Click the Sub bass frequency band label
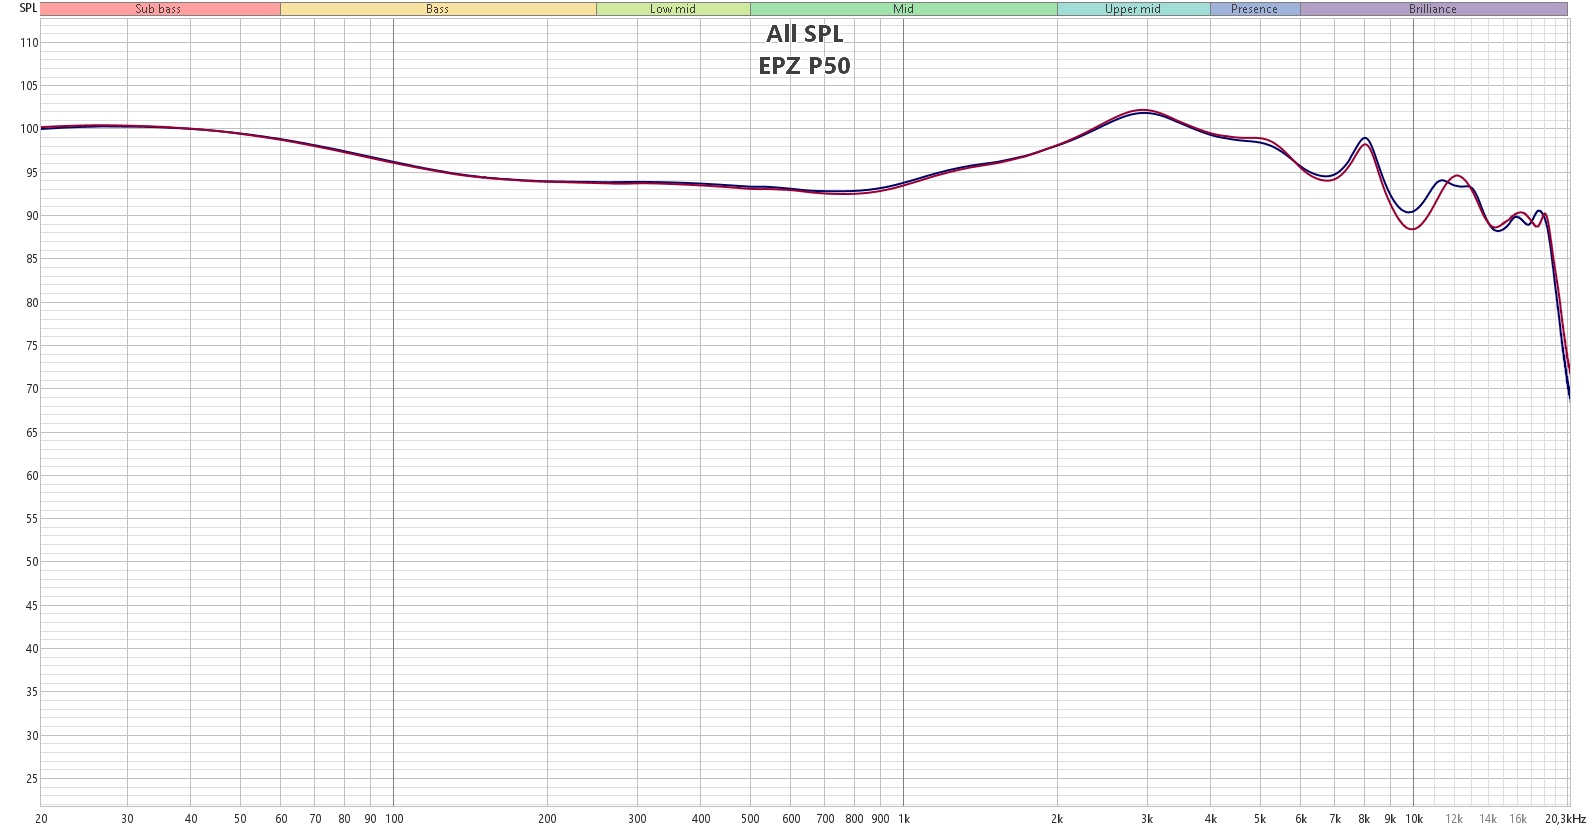Image resolution: width=1590 pixels, height=831 pixels. pyautogui.click(x=160, y=9)
